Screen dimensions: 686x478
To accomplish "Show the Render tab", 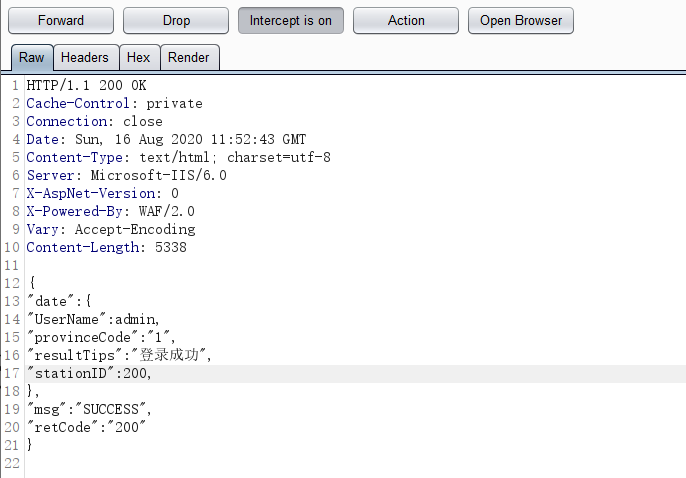I will tap(189, 58).
